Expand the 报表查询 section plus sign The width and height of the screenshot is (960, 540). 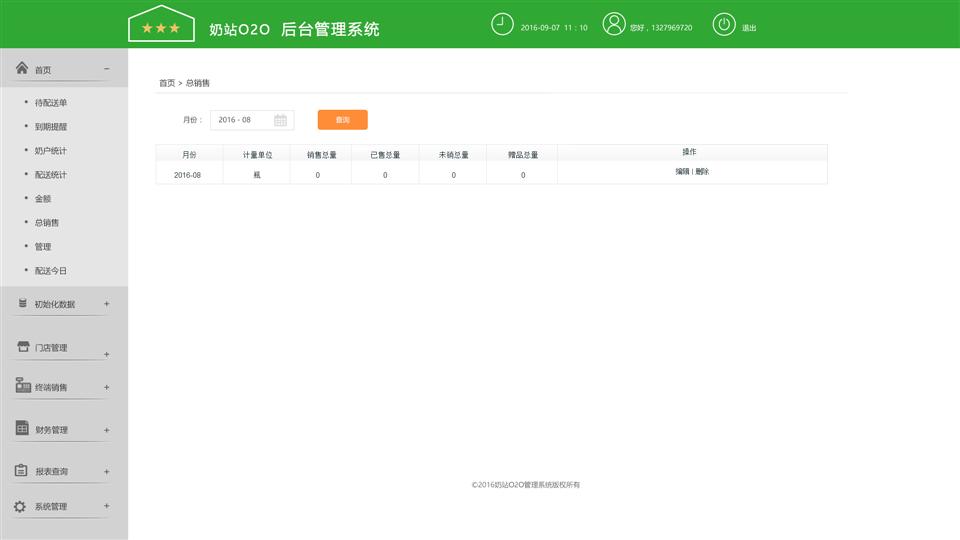[107, 471]
